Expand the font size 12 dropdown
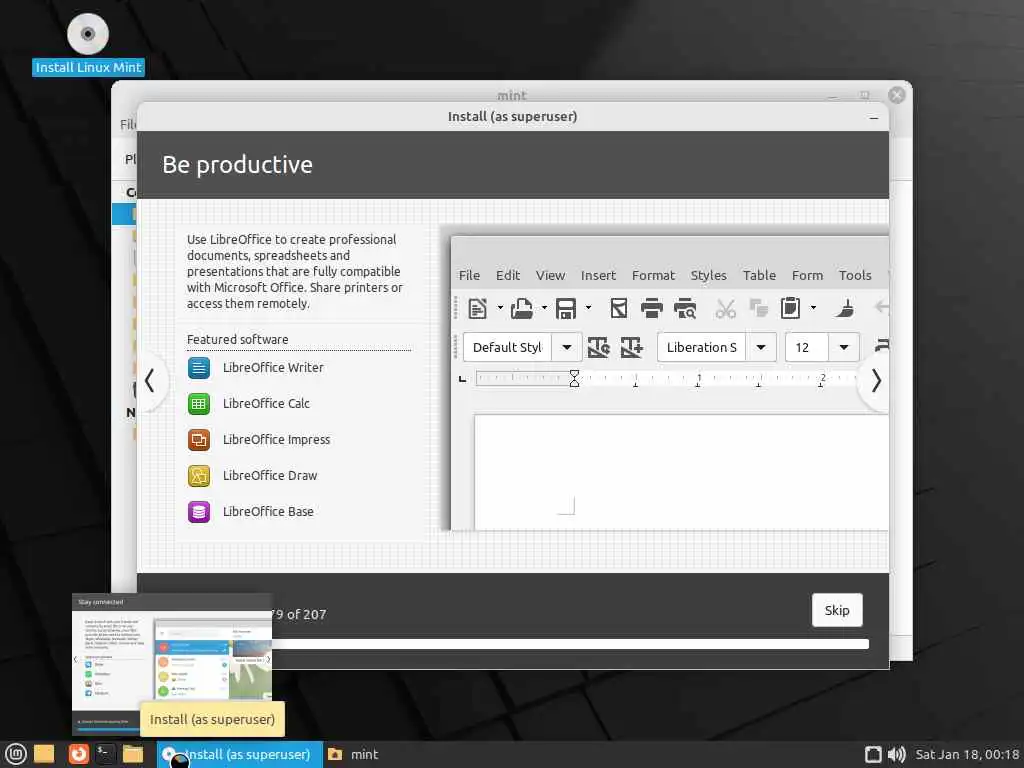The width and height of the screenshot is (1024, 768). 844,347
